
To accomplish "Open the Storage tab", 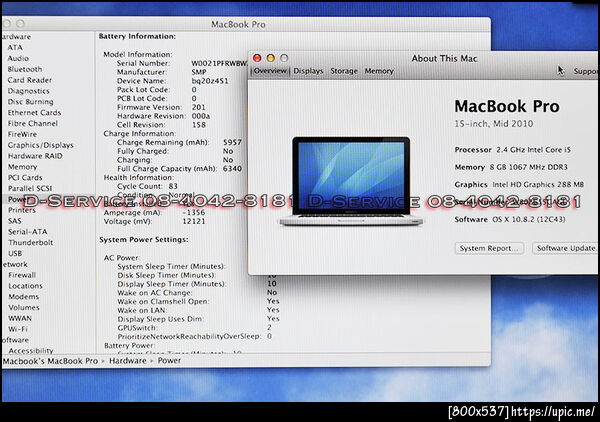I will tap(344, 71).
